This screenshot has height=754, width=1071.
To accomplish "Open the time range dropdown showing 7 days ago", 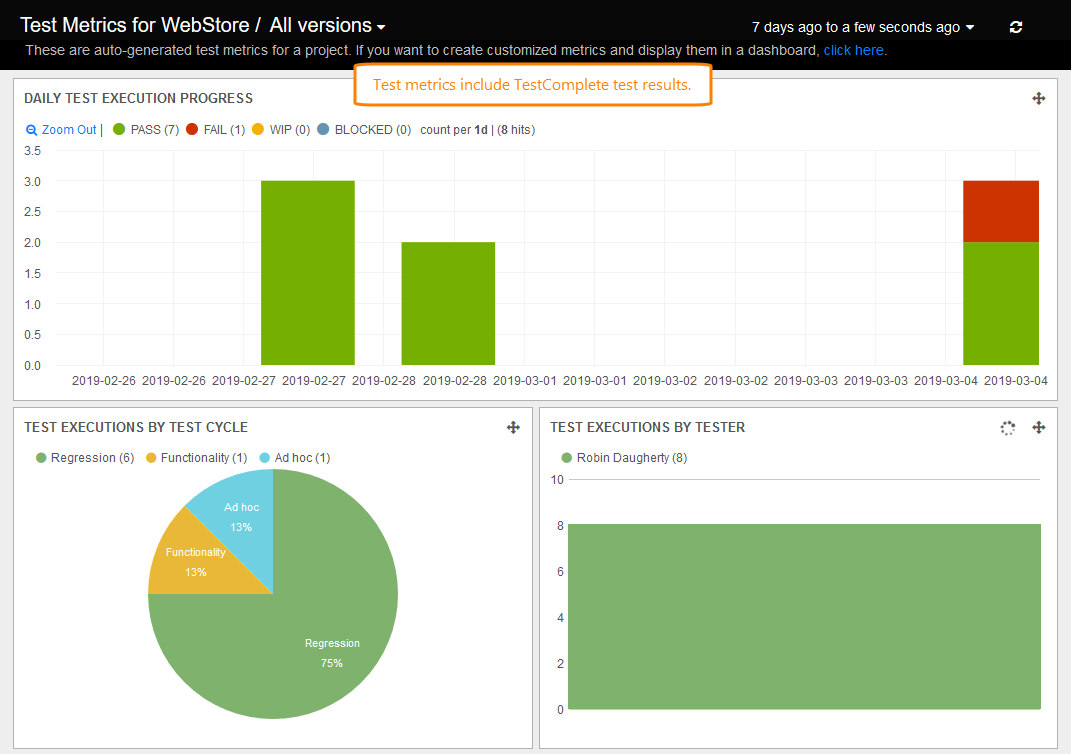I will tap(858, 27).
